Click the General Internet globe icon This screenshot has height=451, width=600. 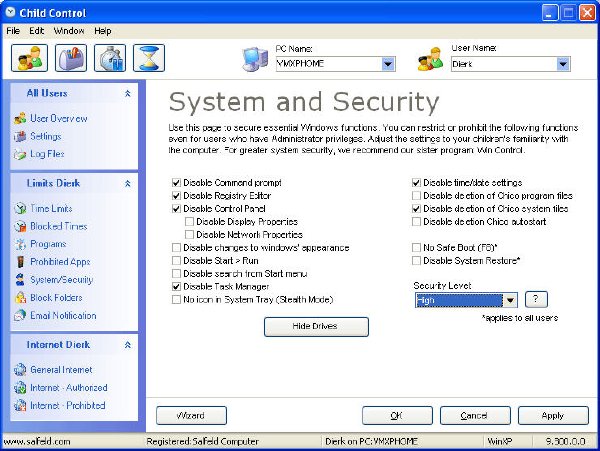click(x=20, y=370)
